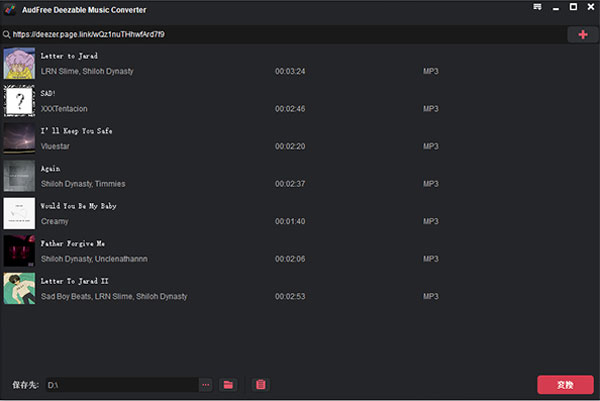Click the duration 00:02:06
Screen dimensions: 600x401
(290, 259)
